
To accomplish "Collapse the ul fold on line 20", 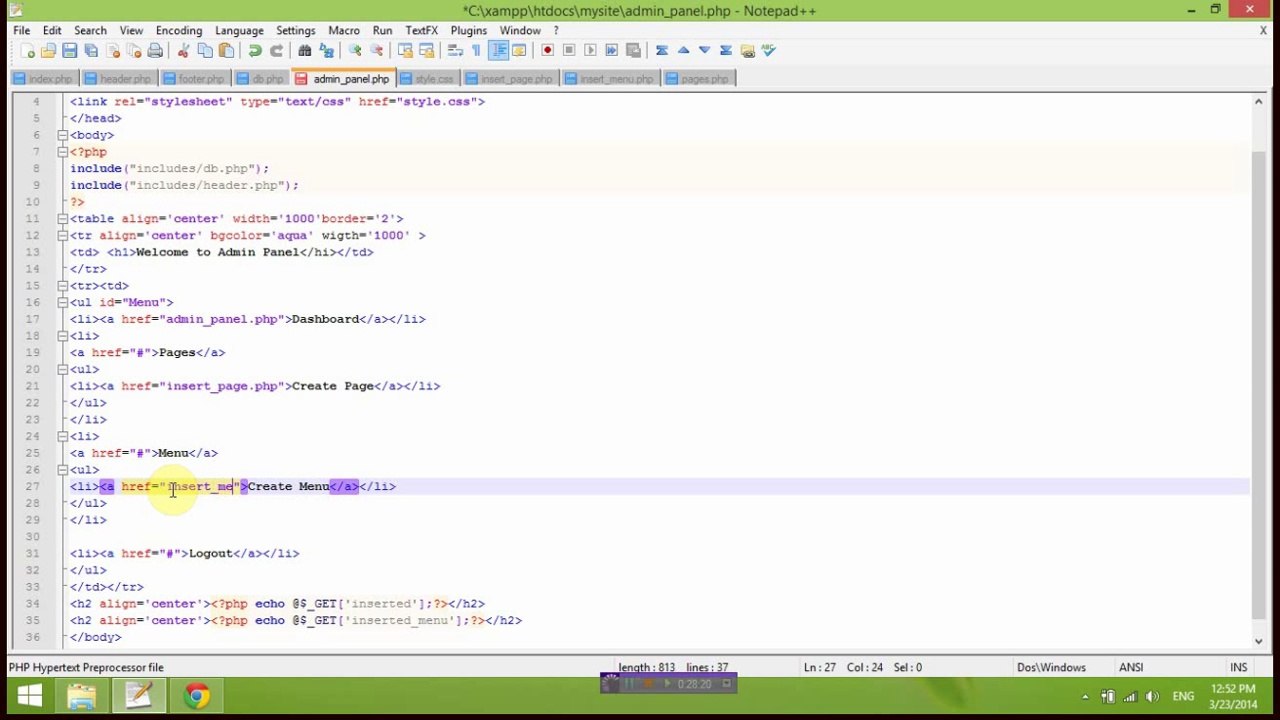I will (62, 369).
